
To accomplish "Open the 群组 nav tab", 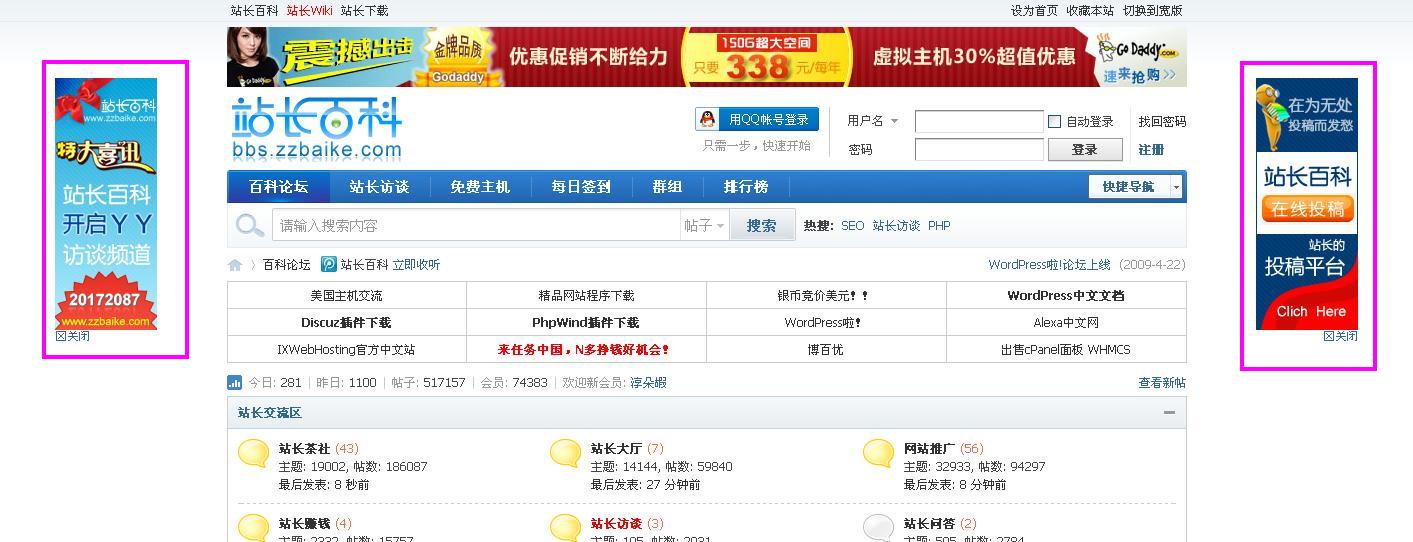I will [667, 187].
